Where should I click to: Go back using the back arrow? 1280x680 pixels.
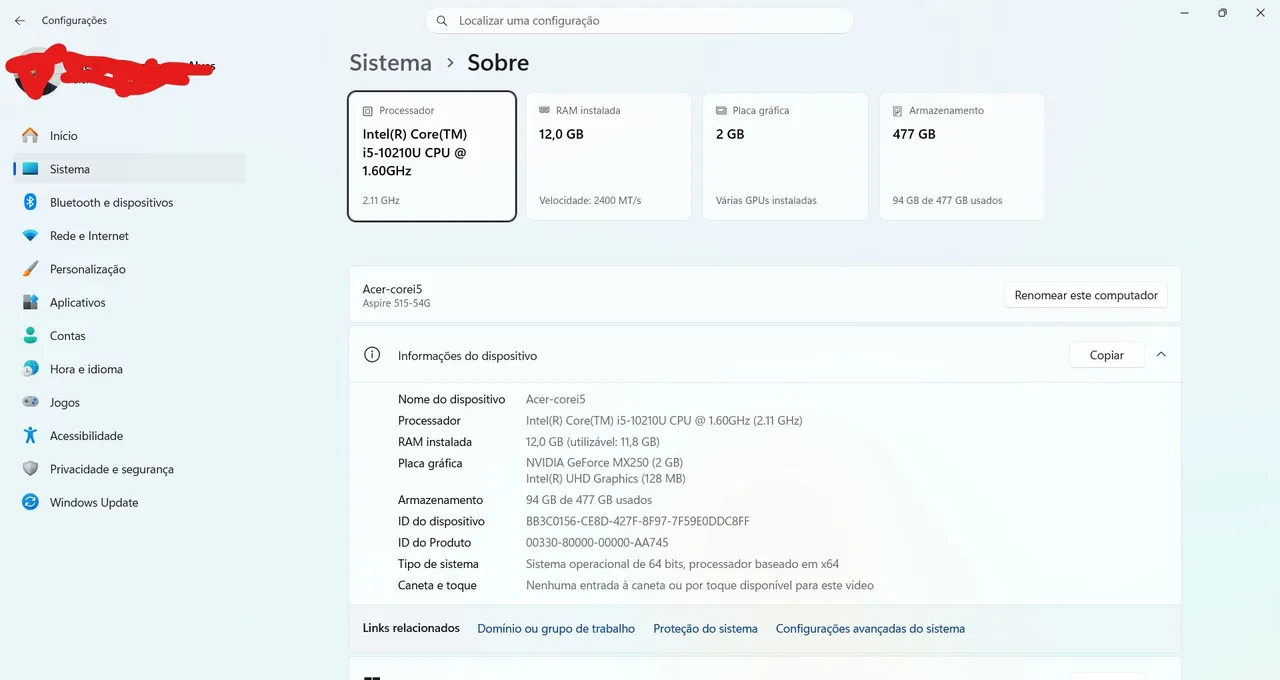point(19,21)
